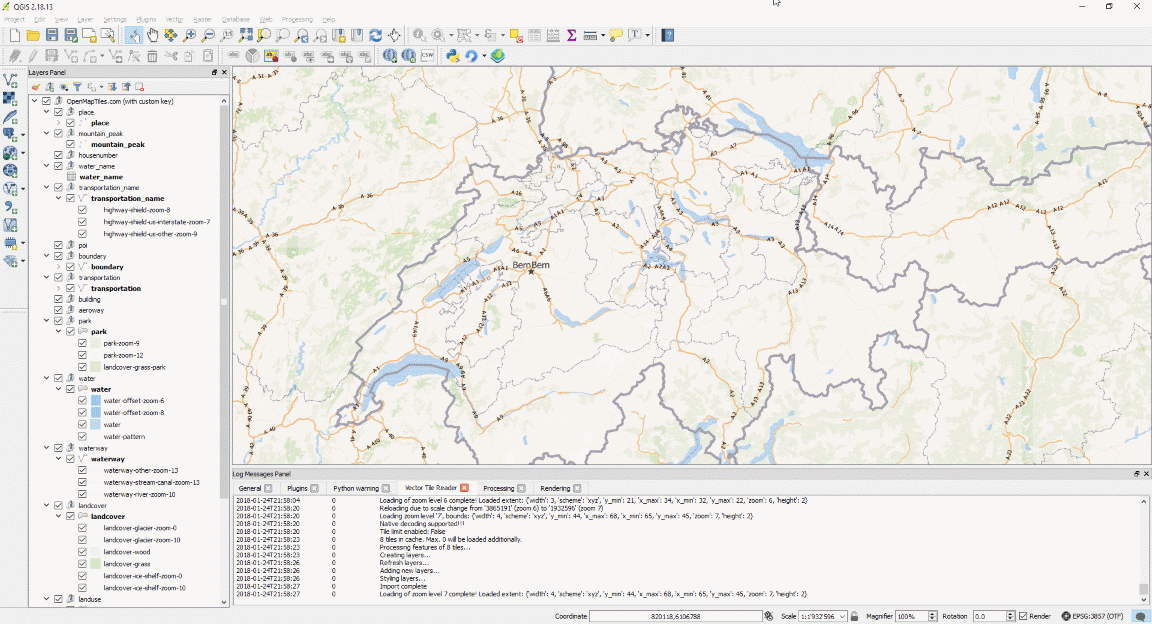
Task: Click the landcover-grass color swatch
Action: [96, 564]
